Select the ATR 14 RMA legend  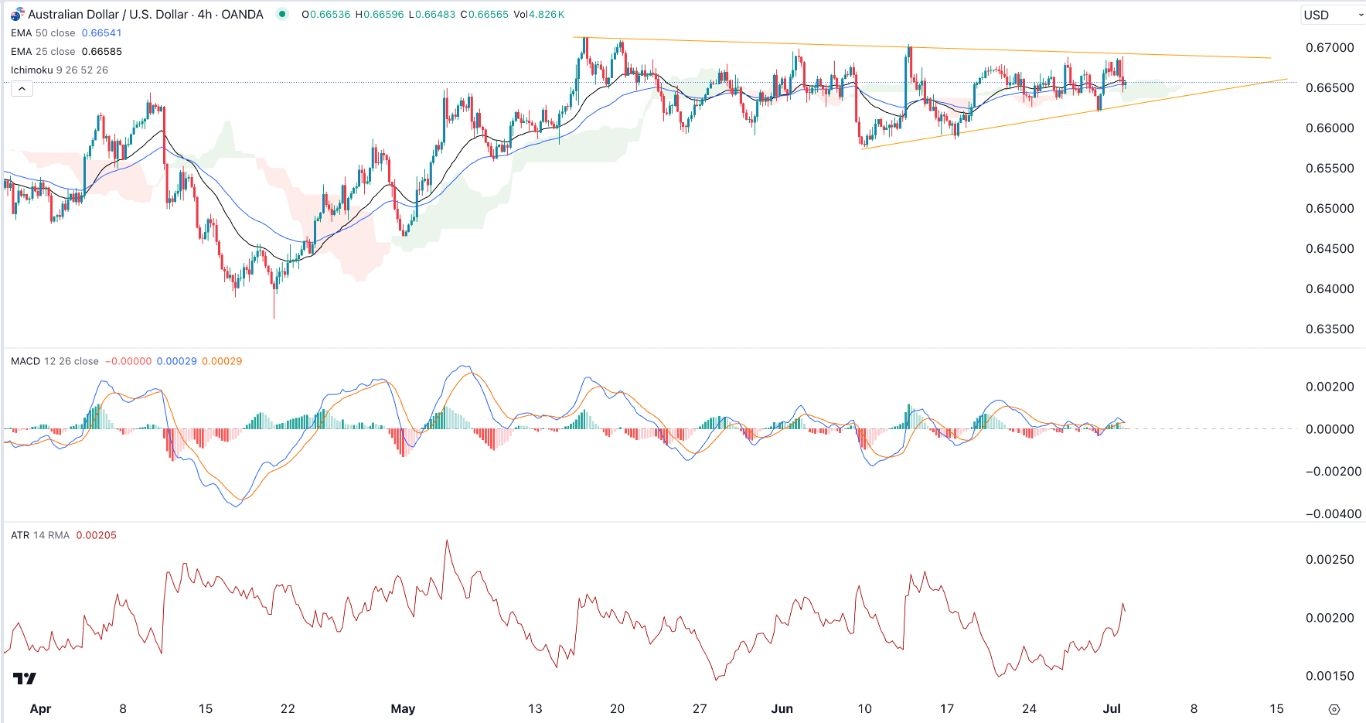point(40,535)
